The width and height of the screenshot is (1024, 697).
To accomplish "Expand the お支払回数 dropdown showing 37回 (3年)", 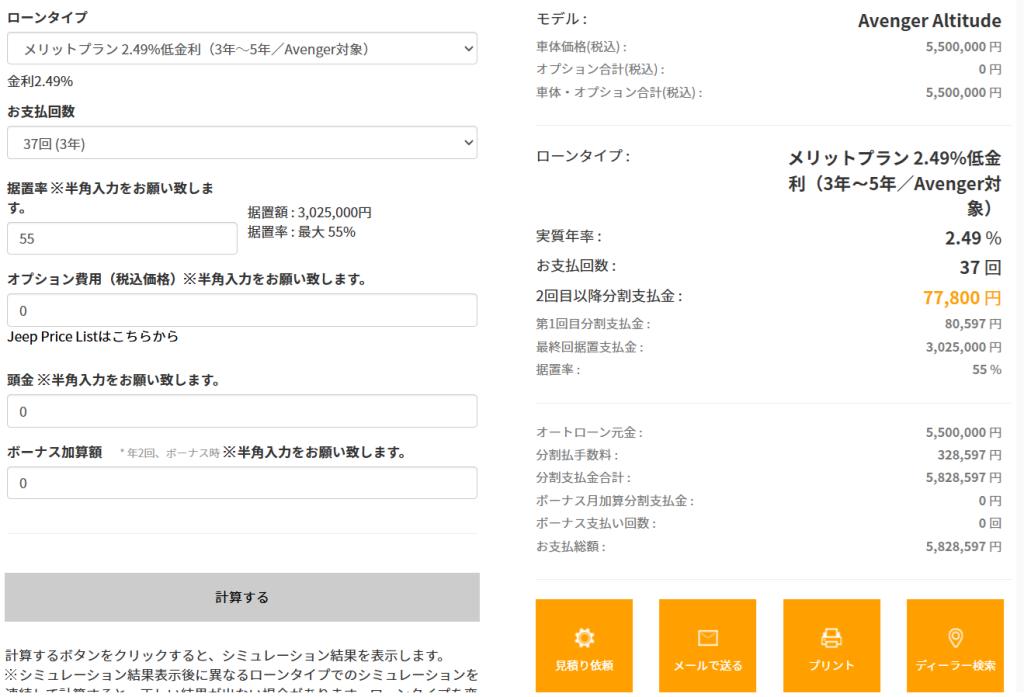I will 241,143.
